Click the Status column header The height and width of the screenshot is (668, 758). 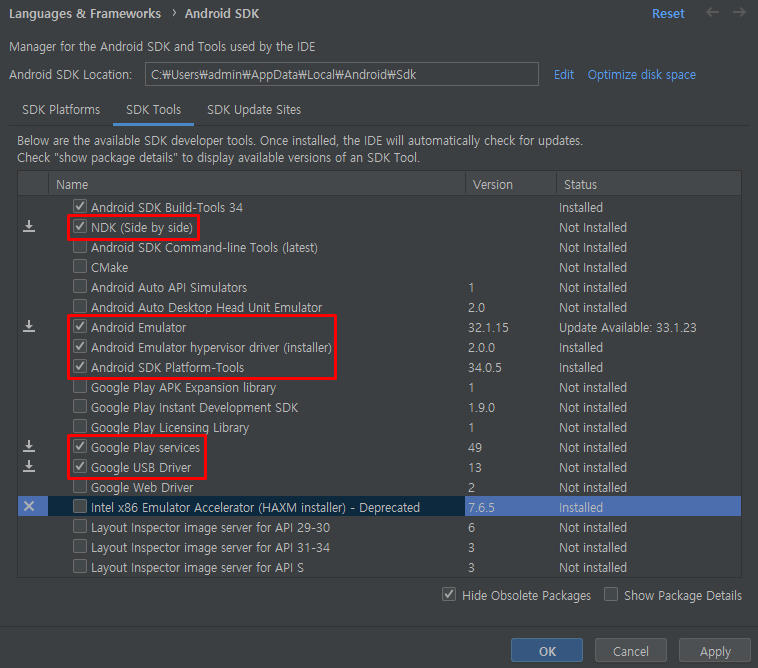649,184
